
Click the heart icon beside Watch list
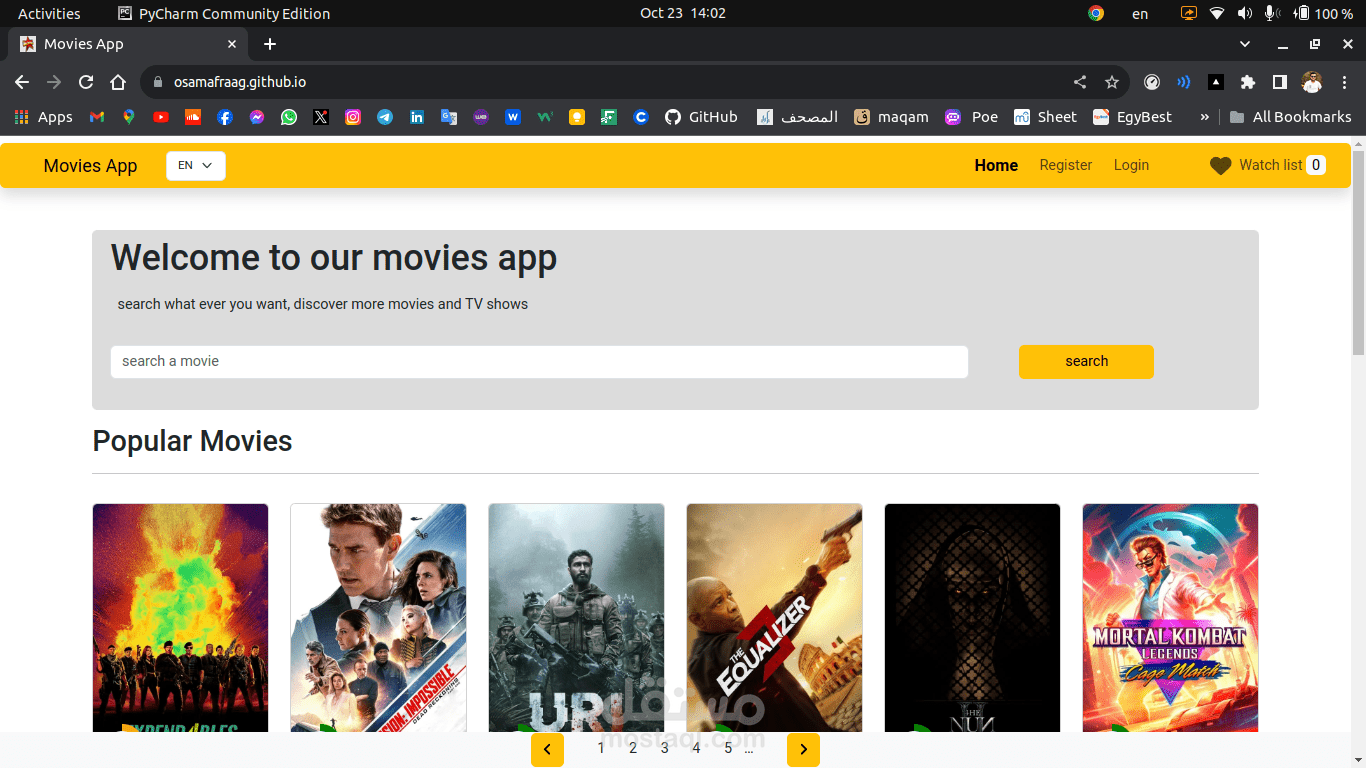[1220, 166]
